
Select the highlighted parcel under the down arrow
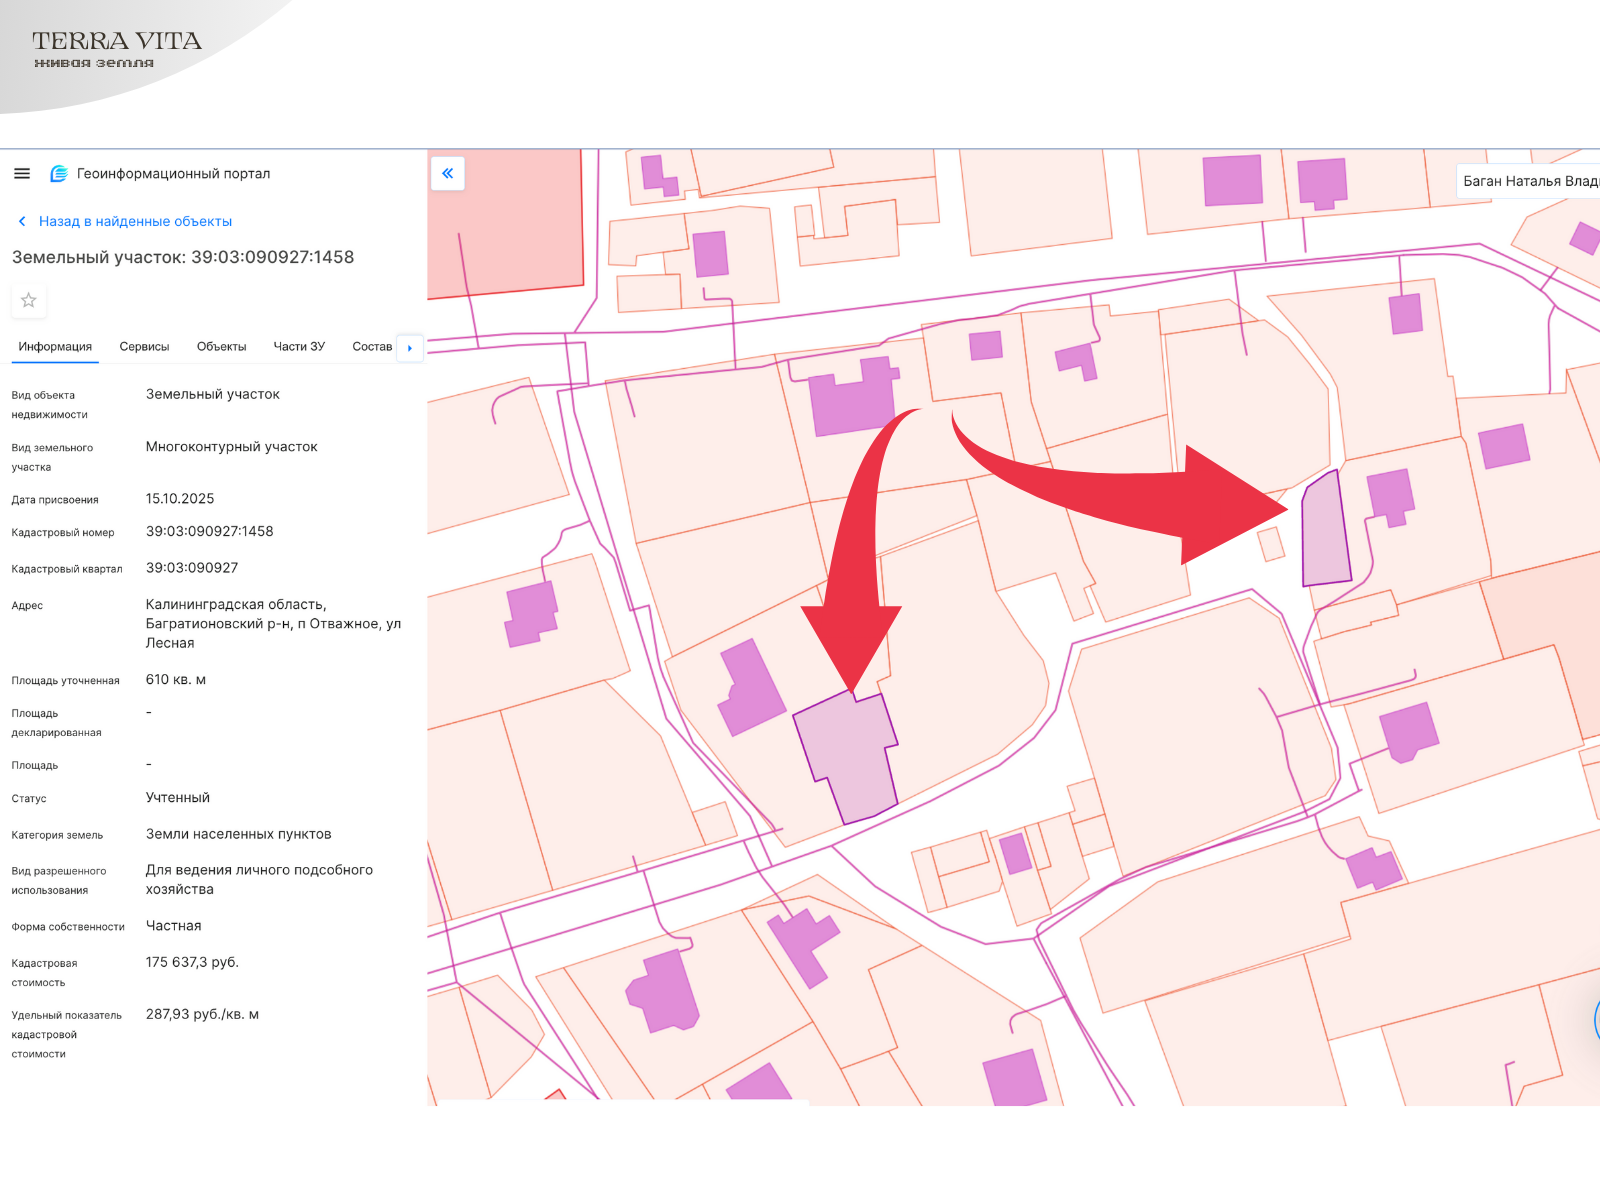click(x=848, y=755)
